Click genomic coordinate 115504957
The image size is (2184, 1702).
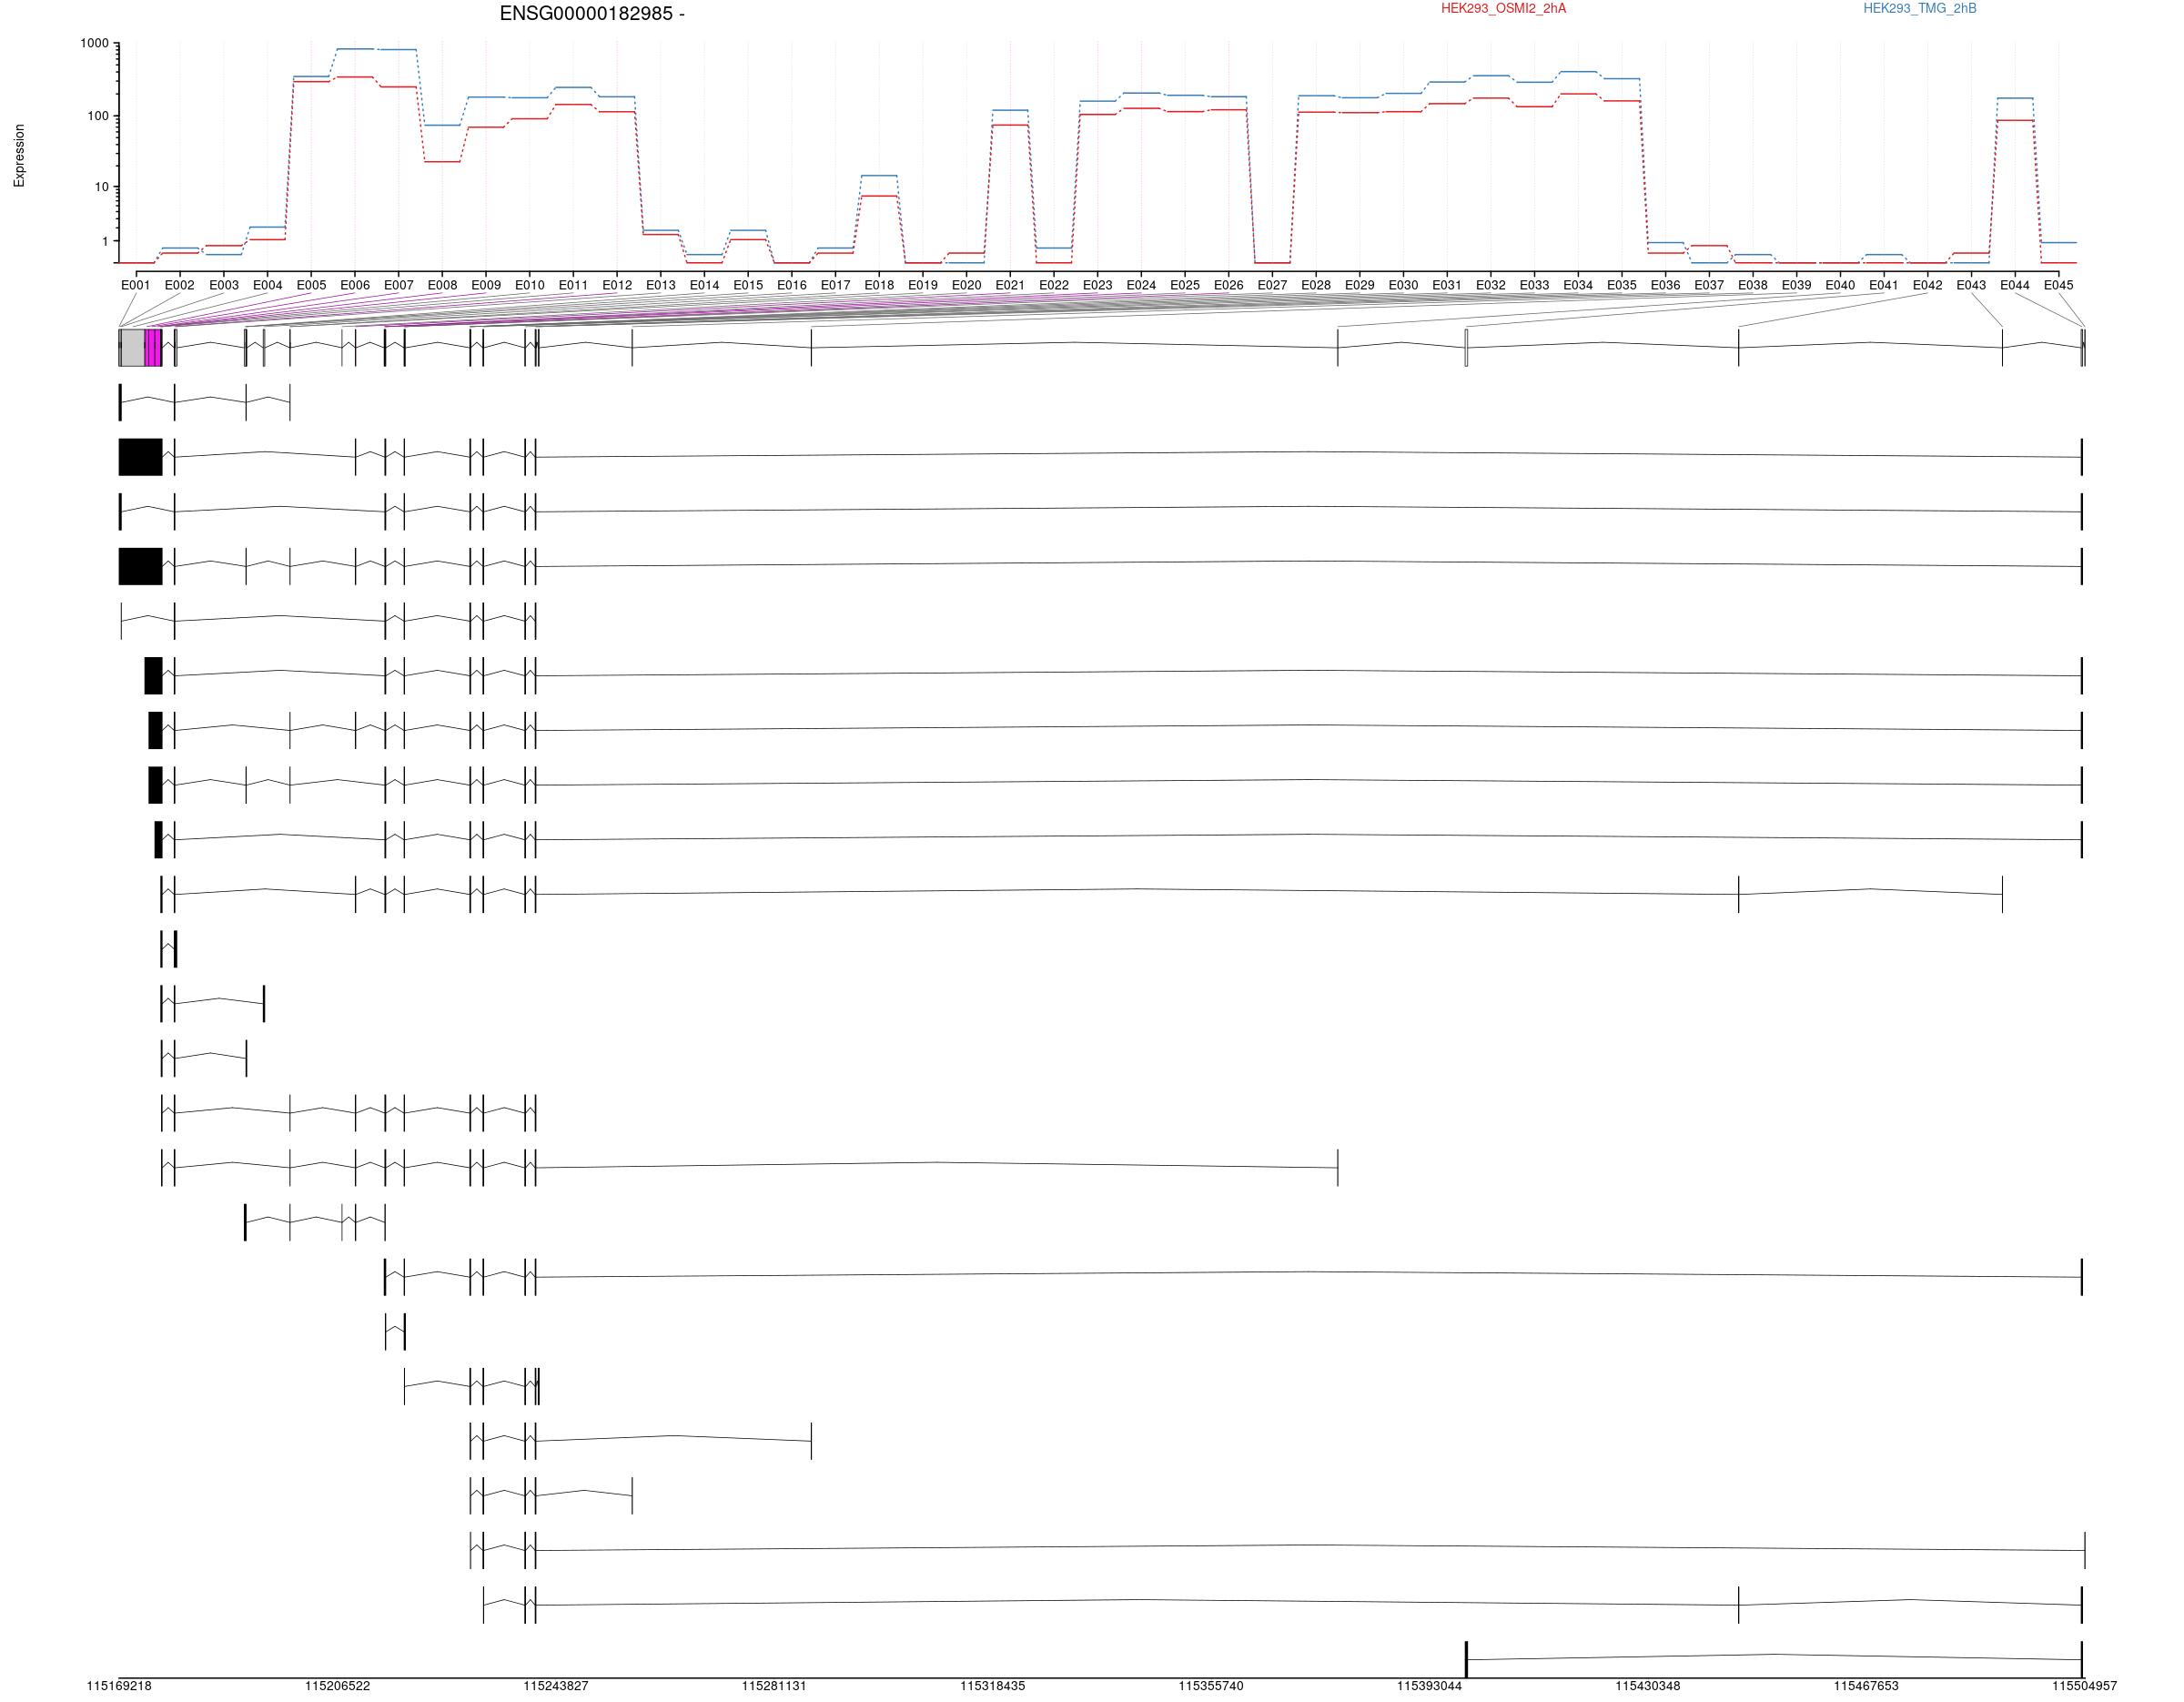[x=2084, y=1686]
